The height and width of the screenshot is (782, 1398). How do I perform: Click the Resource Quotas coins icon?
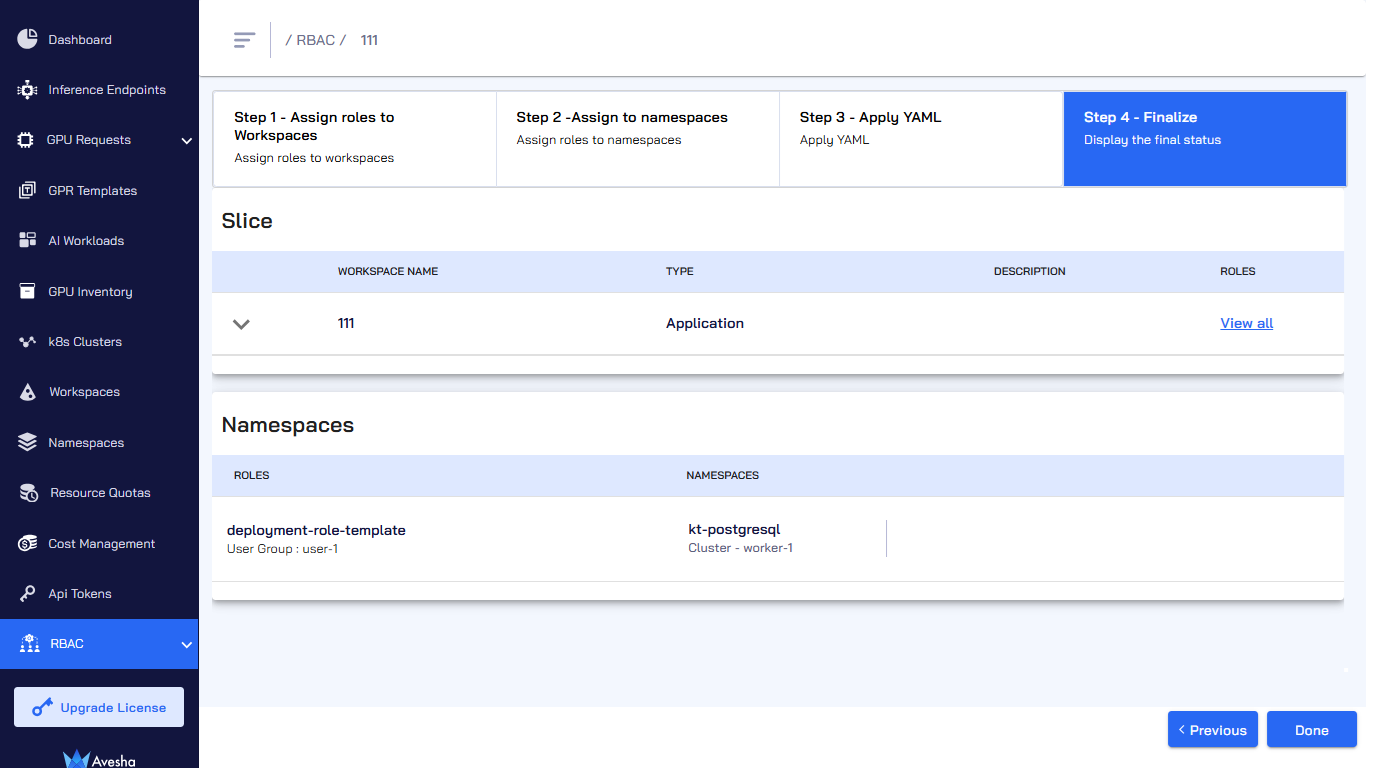tap(30, 493)
